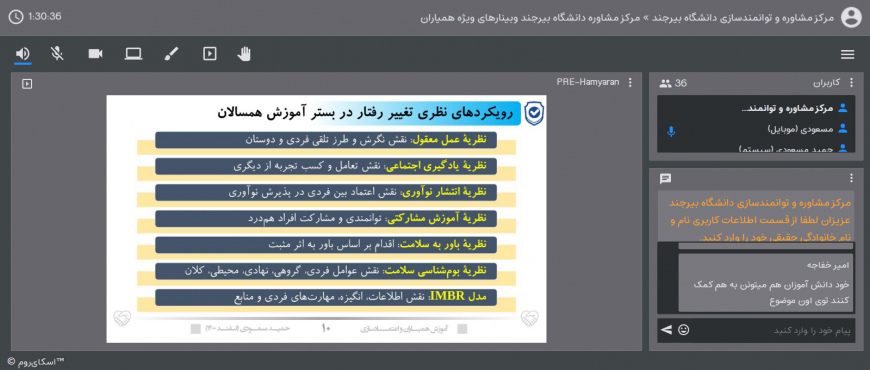Raise your hand in the session
The image size is (870, 370).
(244, 54)
